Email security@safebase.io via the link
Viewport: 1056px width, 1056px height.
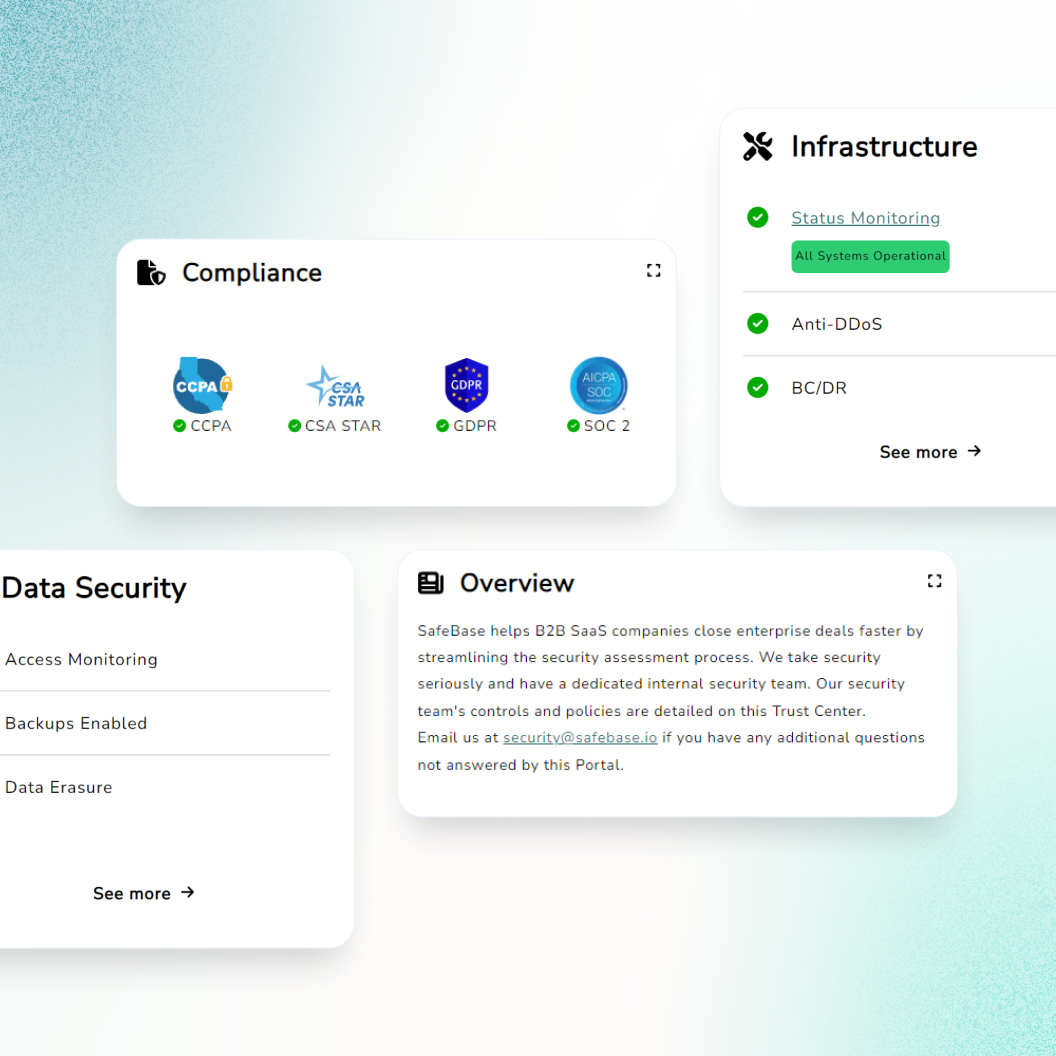pyautogui.click(x=580, y=737)
